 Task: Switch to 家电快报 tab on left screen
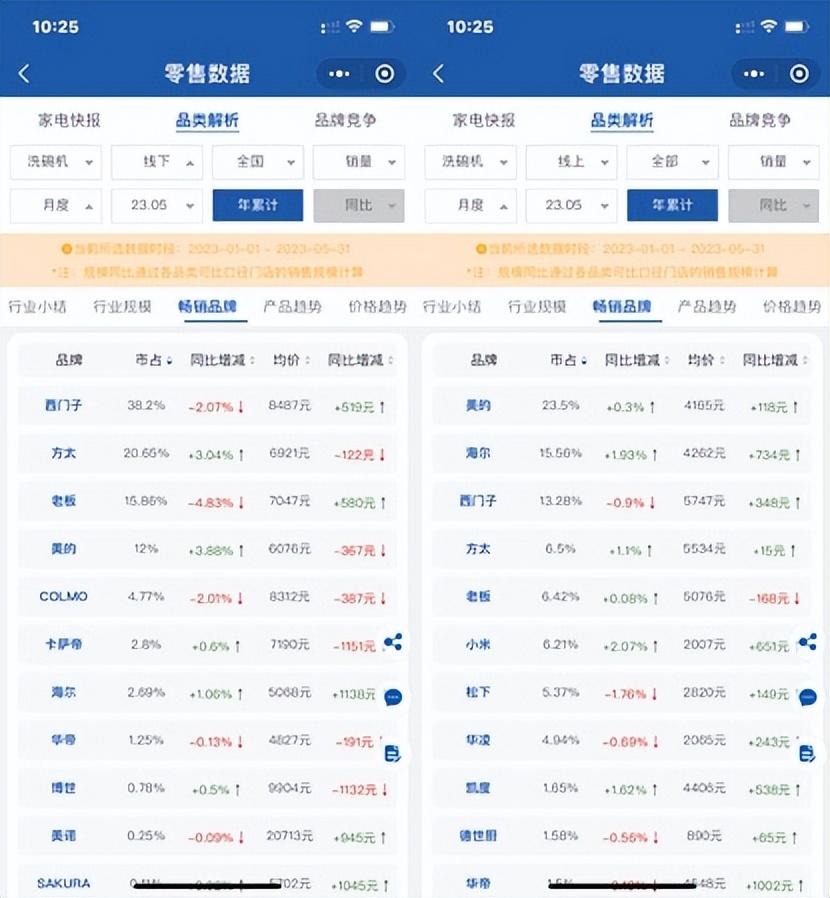69,120
